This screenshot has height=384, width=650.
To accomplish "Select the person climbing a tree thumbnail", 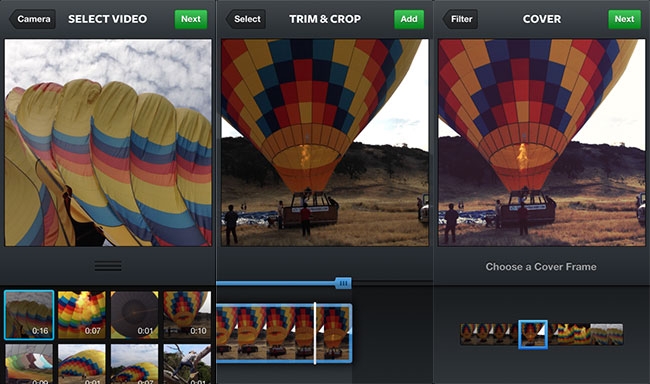I will (x=187, y=364).
